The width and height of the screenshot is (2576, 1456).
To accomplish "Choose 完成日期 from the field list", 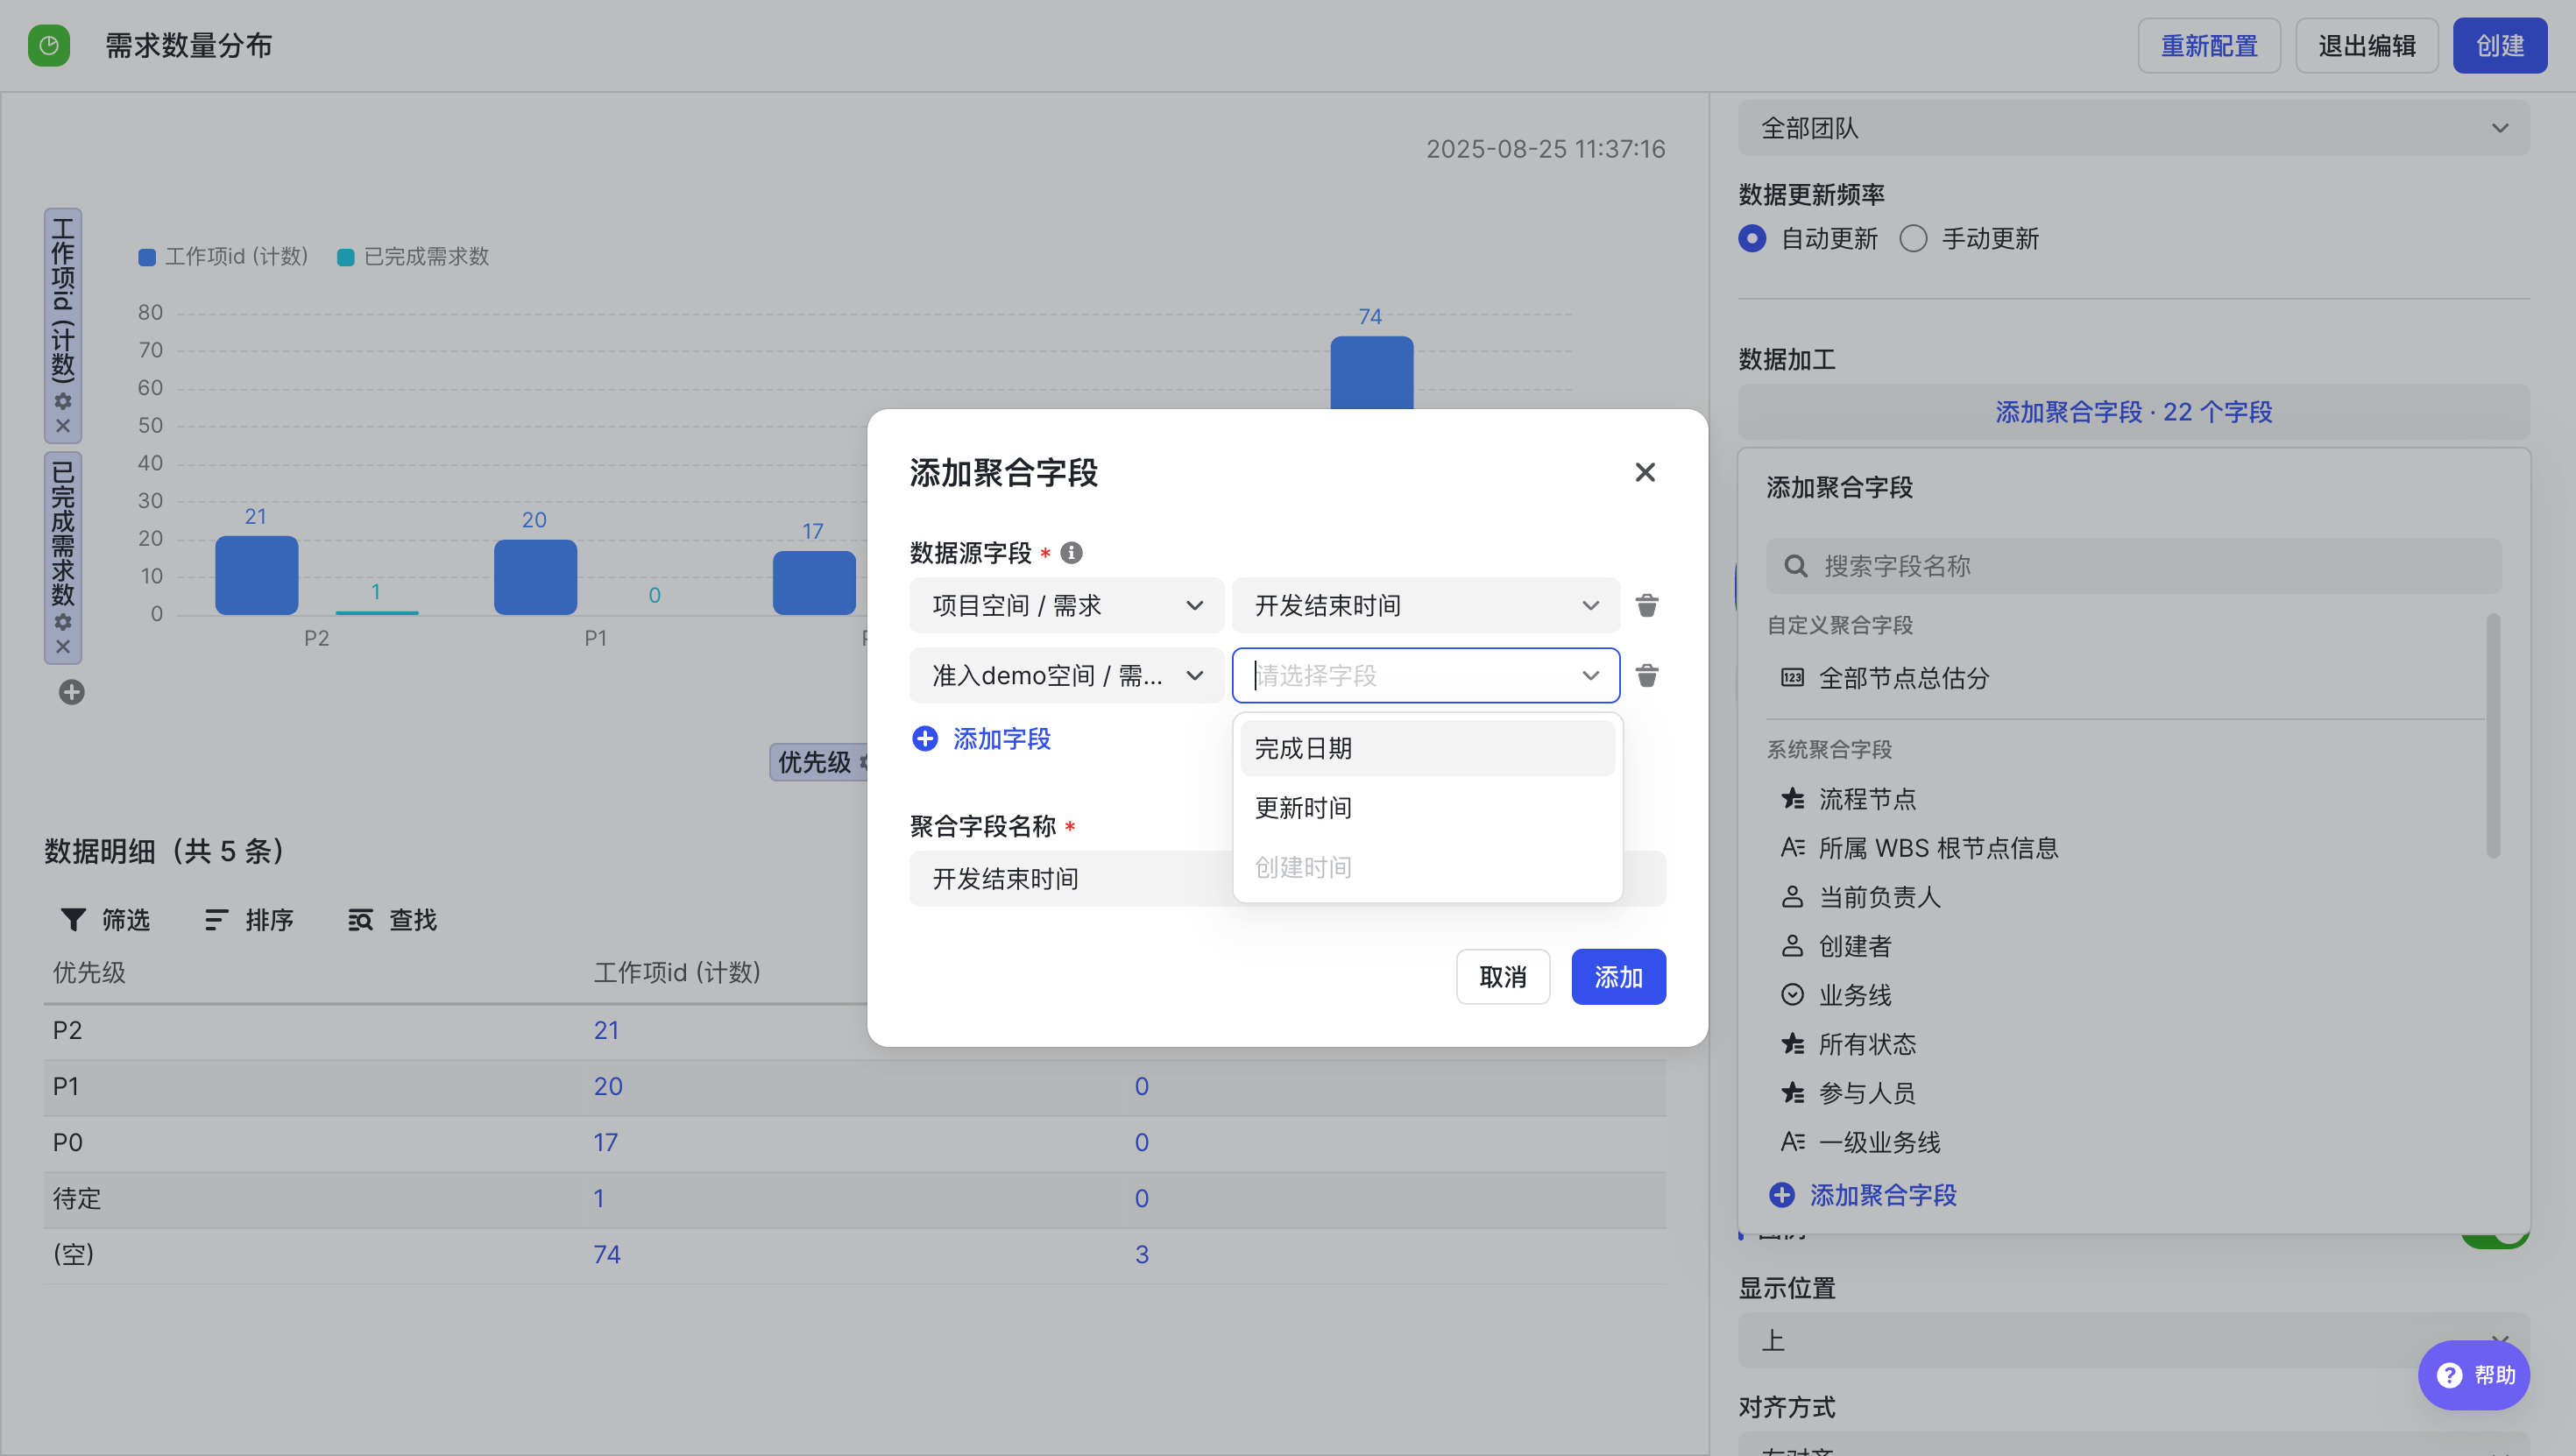I will (x=1427, y=748).
